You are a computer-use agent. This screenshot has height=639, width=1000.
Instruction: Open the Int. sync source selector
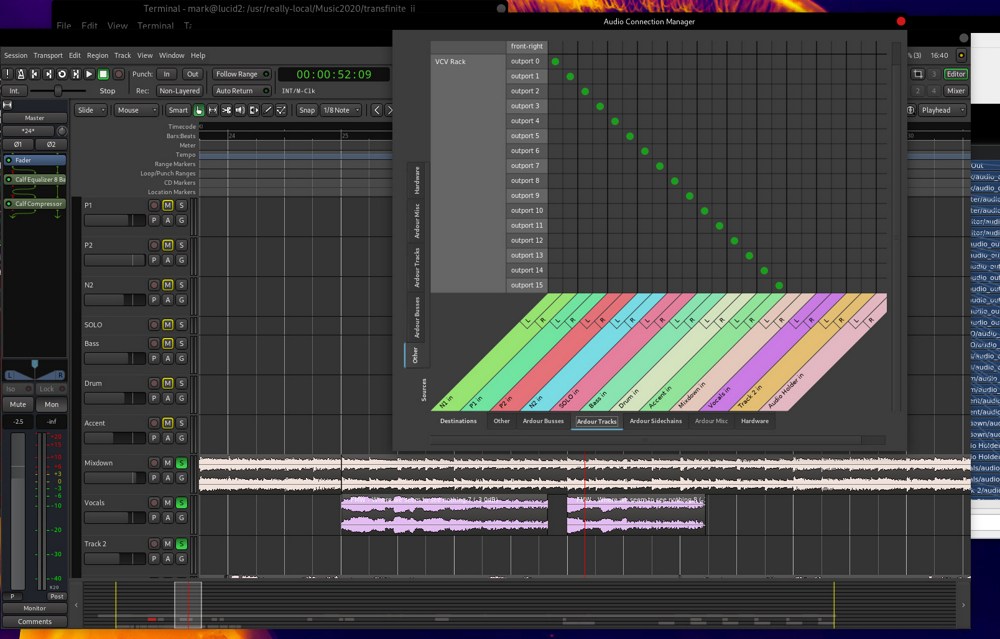point(14,91)
